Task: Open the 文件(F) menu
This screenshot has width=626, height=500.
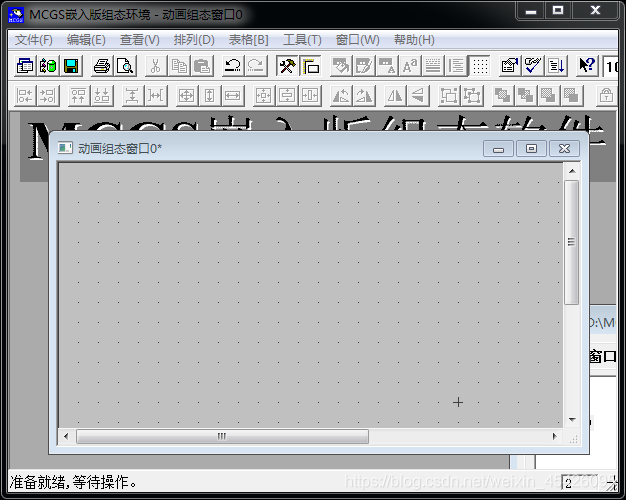Action: [x=34, y=40]
